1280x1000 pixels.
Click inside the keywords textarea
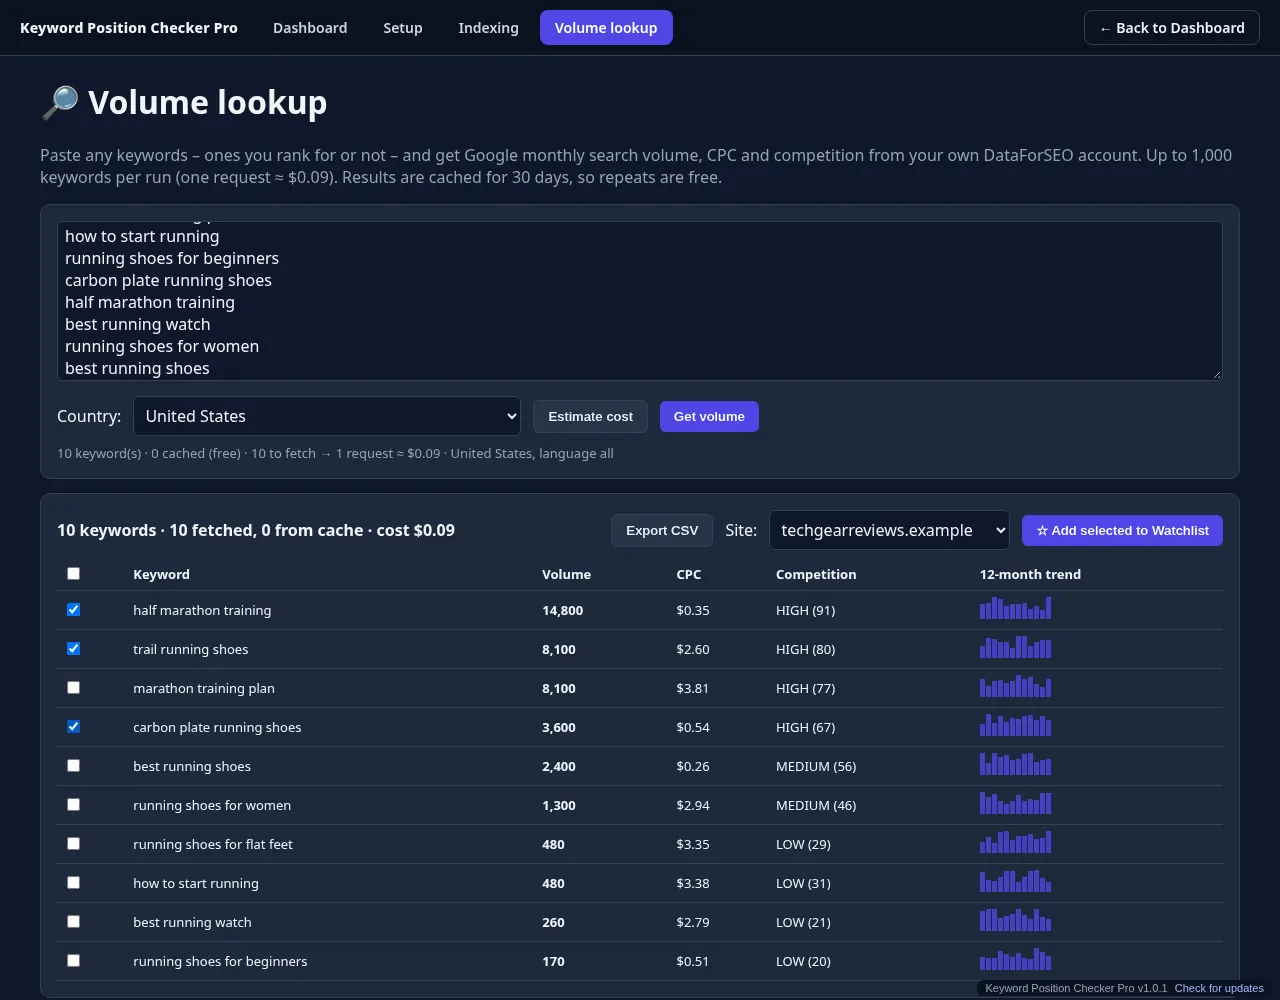[x=640, y=301]
